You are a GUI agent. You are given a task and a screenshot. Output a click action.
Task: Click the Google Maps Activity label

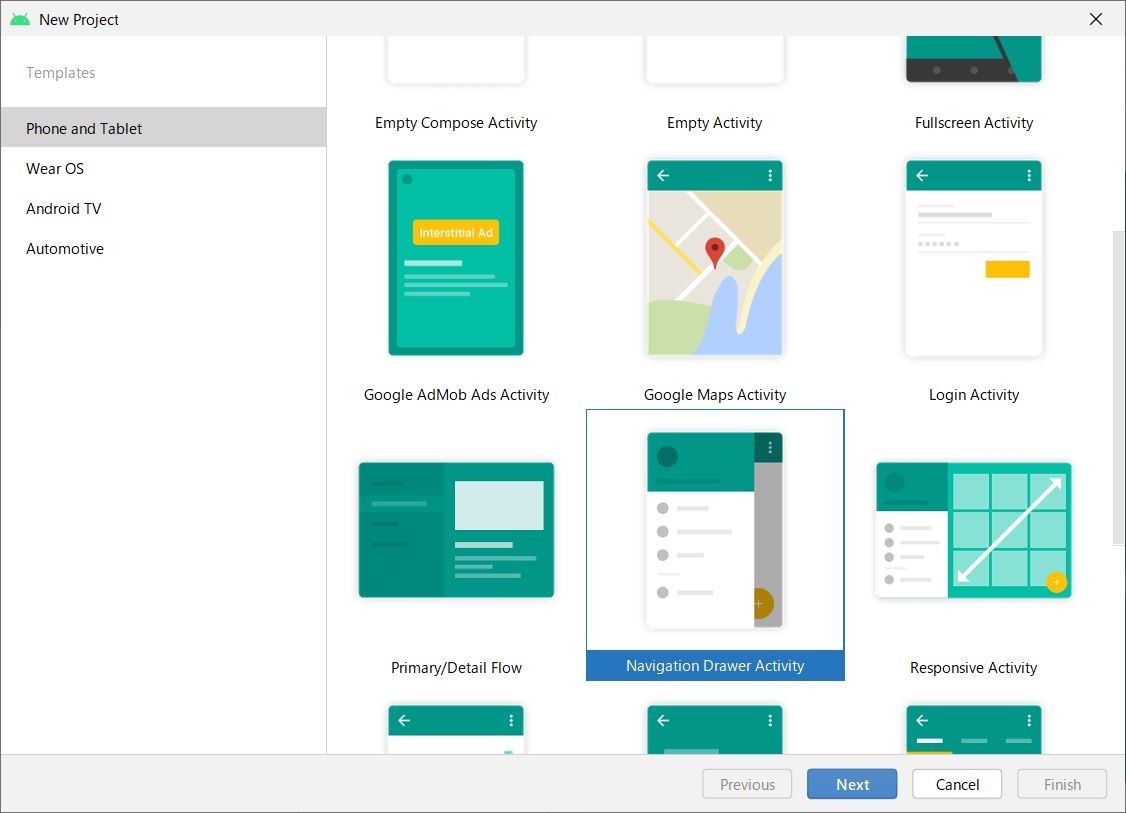click(715, 395)
